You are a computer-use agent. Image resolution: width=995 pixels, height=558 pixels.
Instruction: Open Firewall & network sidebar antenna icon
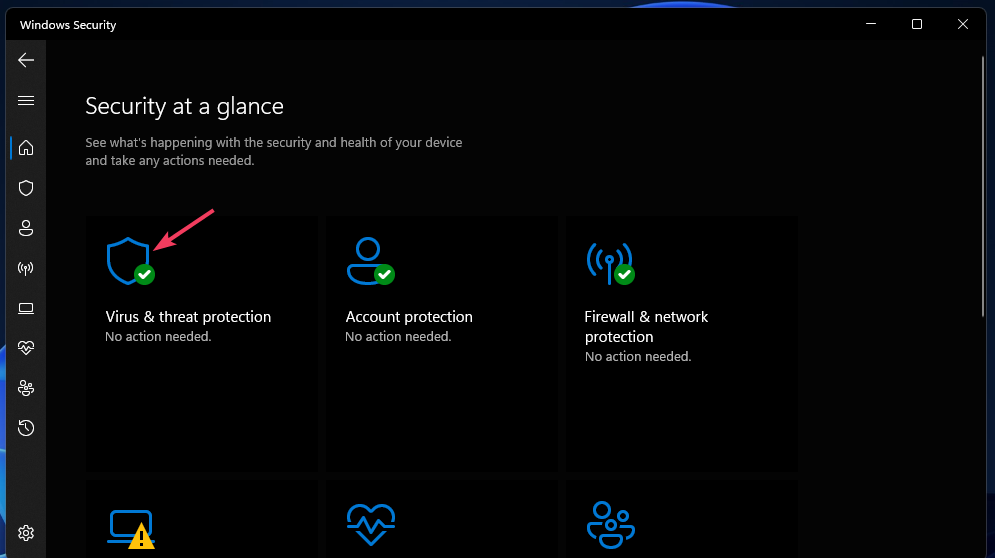point(26,269)
